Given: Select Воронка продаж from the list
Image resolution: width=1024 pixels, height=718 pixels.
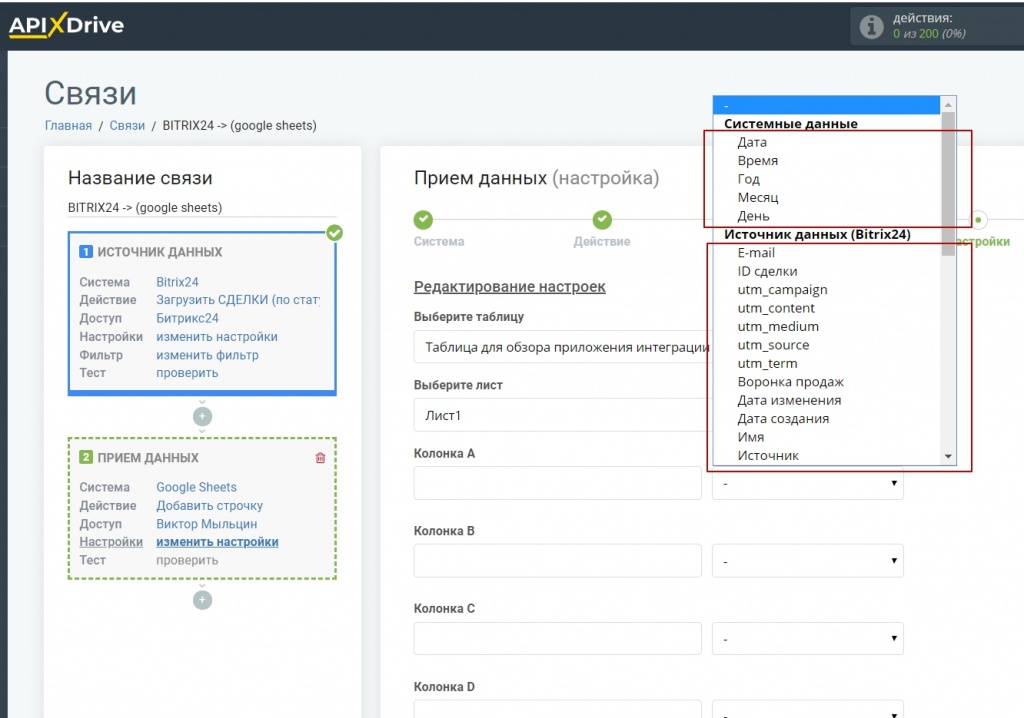Looking at the screenshot, I should click(x=826, y=382).
